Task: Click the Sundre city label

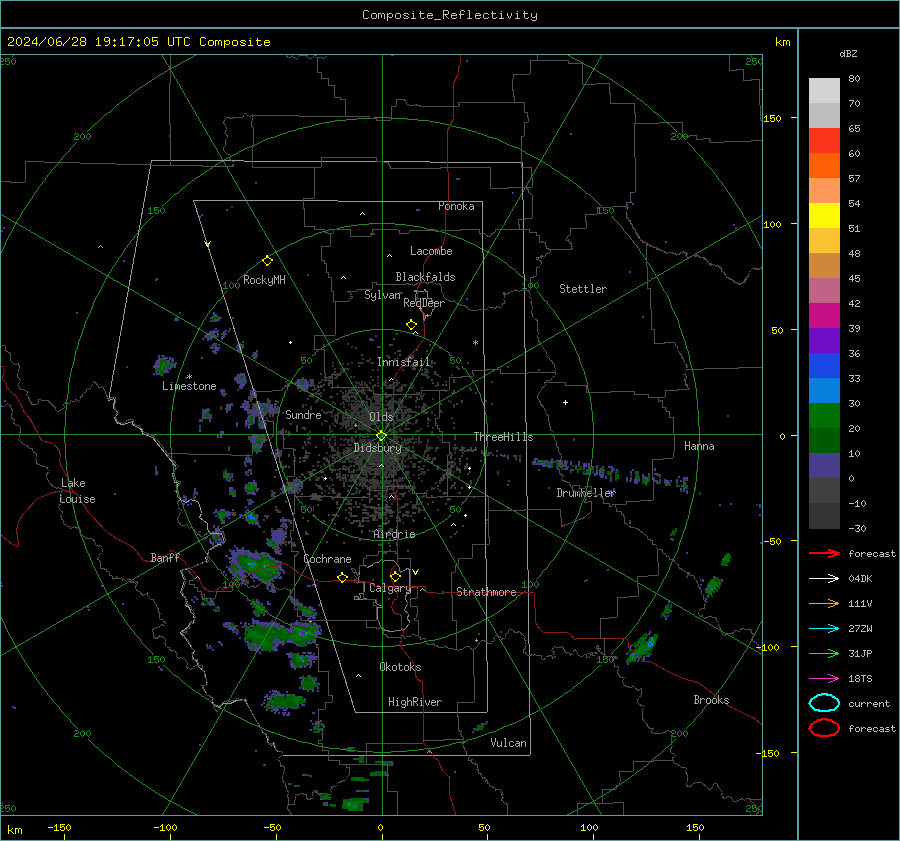Action: tap(304, 414)
